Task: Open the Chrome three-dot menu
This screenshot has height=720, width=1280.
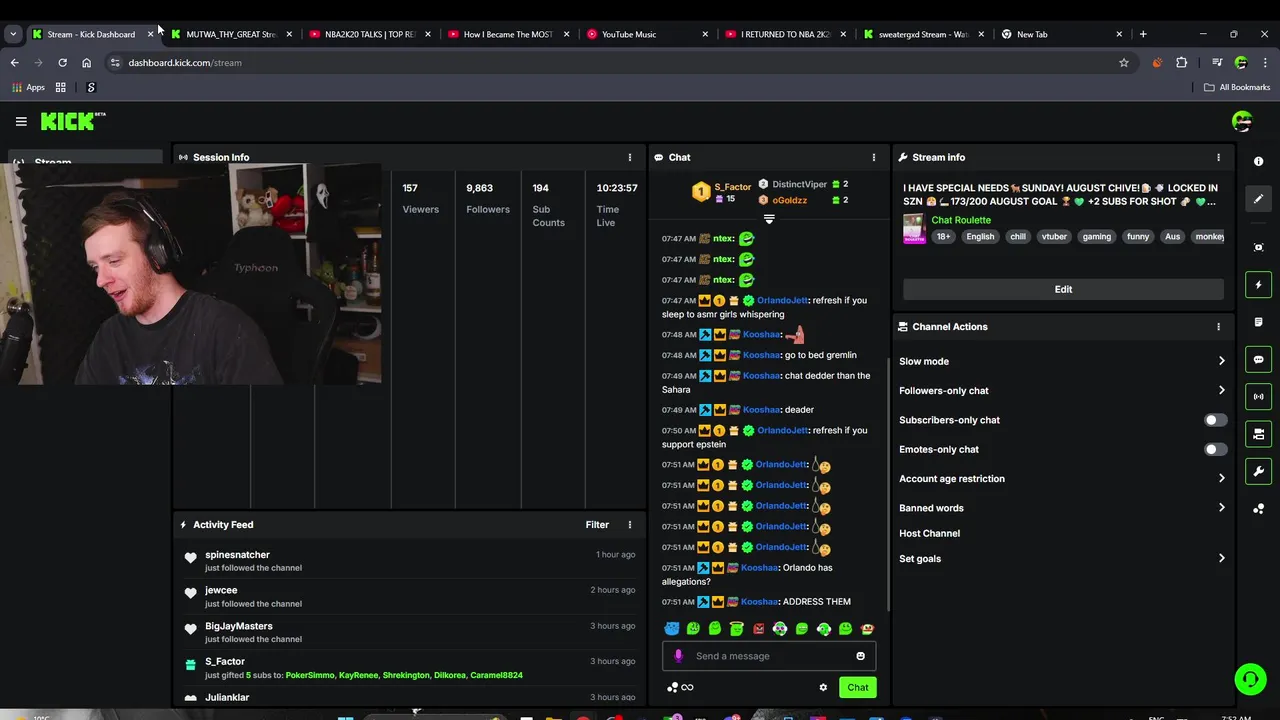Action: pos(1264,62)
